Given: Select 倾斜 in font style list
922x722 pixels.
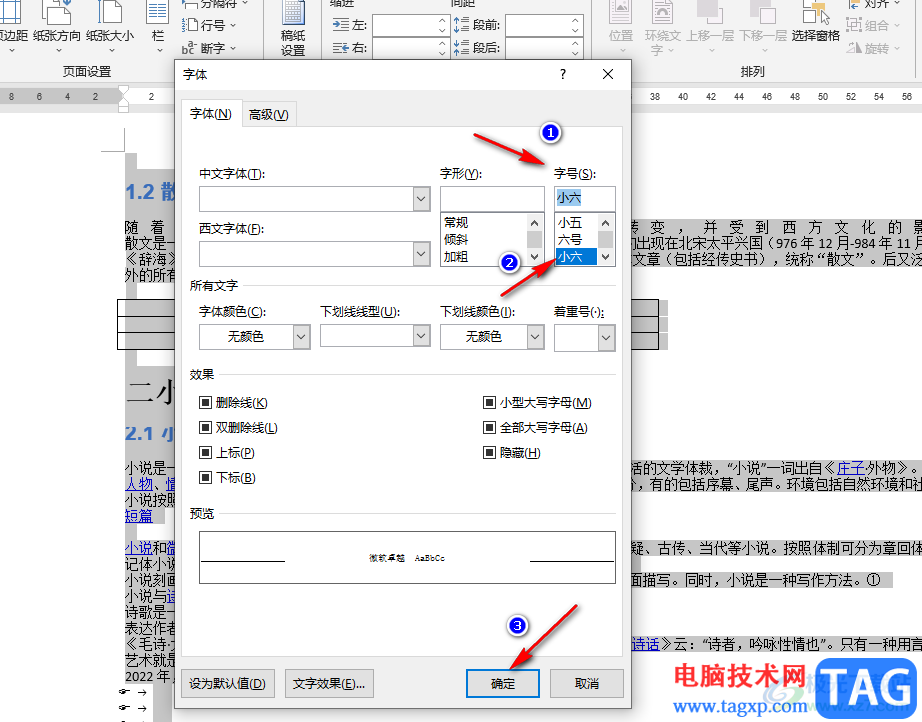Looking at the screenshot, I should [456, 239].
